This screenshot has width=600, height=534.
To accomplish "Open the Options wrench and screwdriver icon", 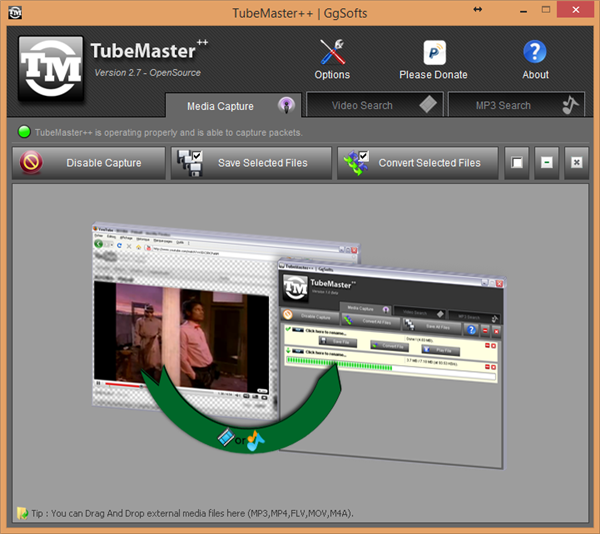I will pos(332,52).
